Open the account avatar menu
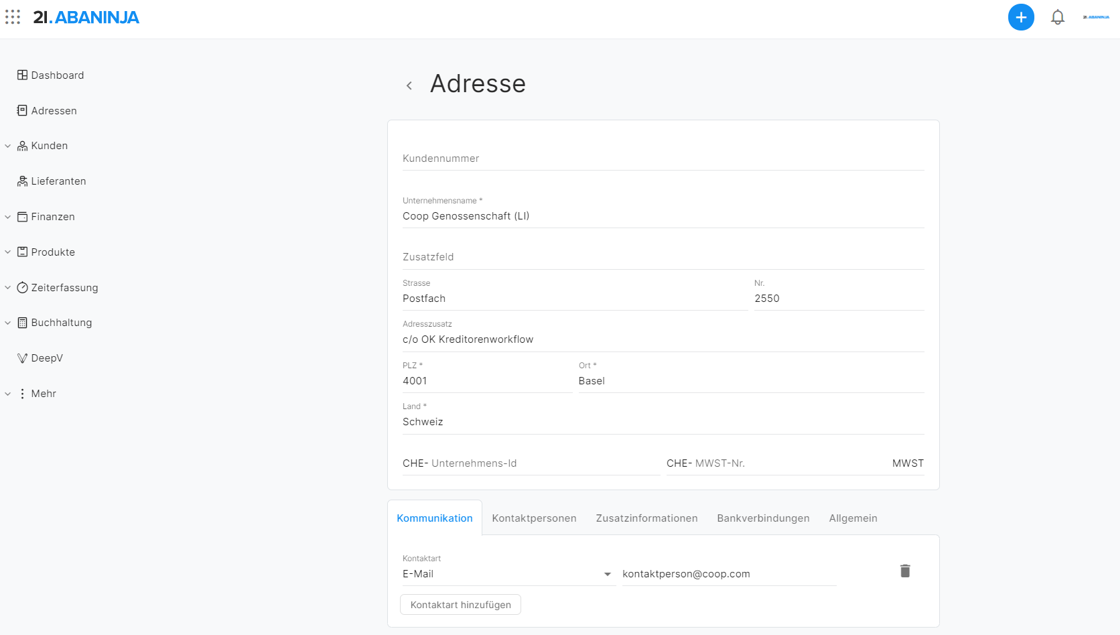This screenshot has width=1120, height=635. (x=1096, y=17)
